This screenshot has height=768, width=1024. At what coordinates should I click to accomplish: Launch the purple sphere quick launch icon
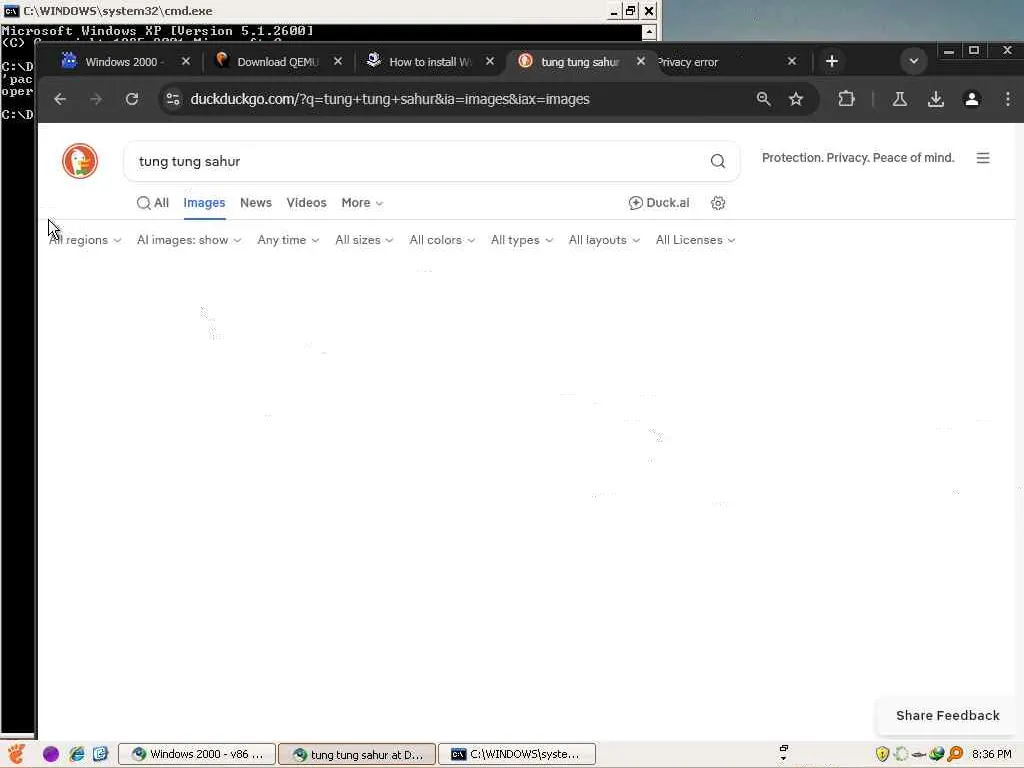click(51, 754)
